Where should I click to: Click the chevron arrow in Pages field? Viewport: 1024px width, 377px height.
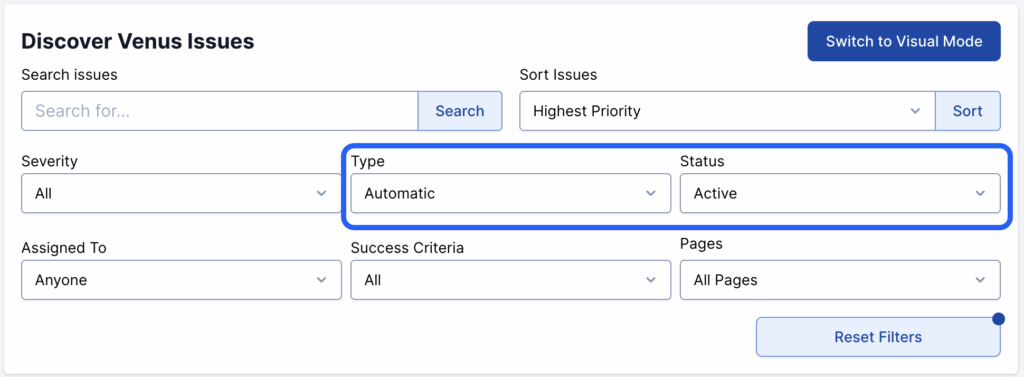pos(980,280)
